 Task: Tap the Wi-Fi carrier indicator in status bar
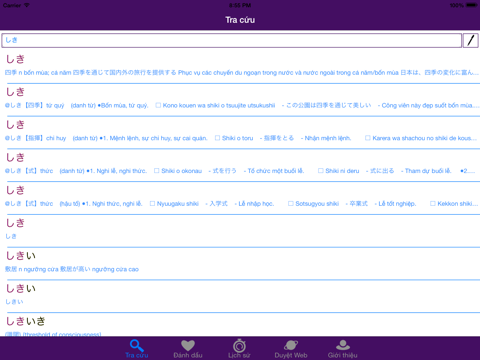(16, 5)
